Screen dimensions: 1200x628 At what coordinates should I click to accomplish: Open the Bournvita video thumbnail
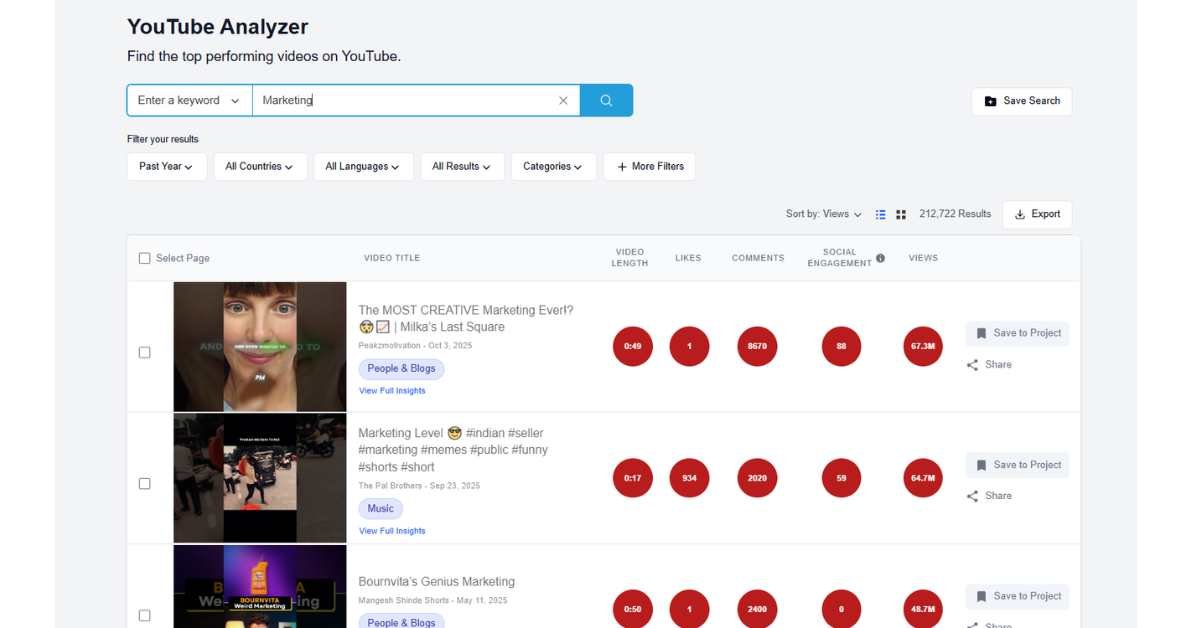(260, 586)
